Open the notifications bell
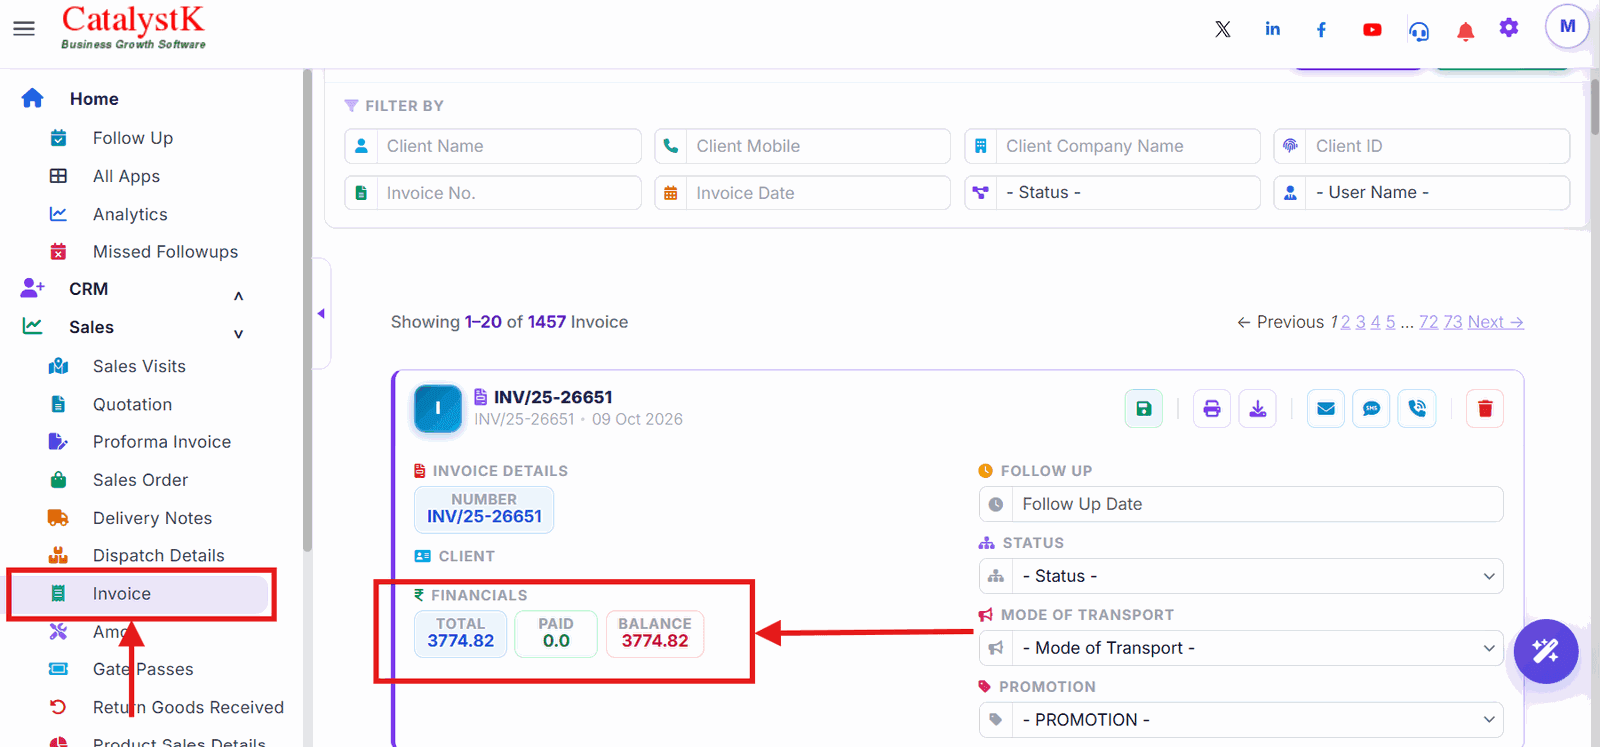Viewport: 1600px width, 747px height. (1465, 31)
